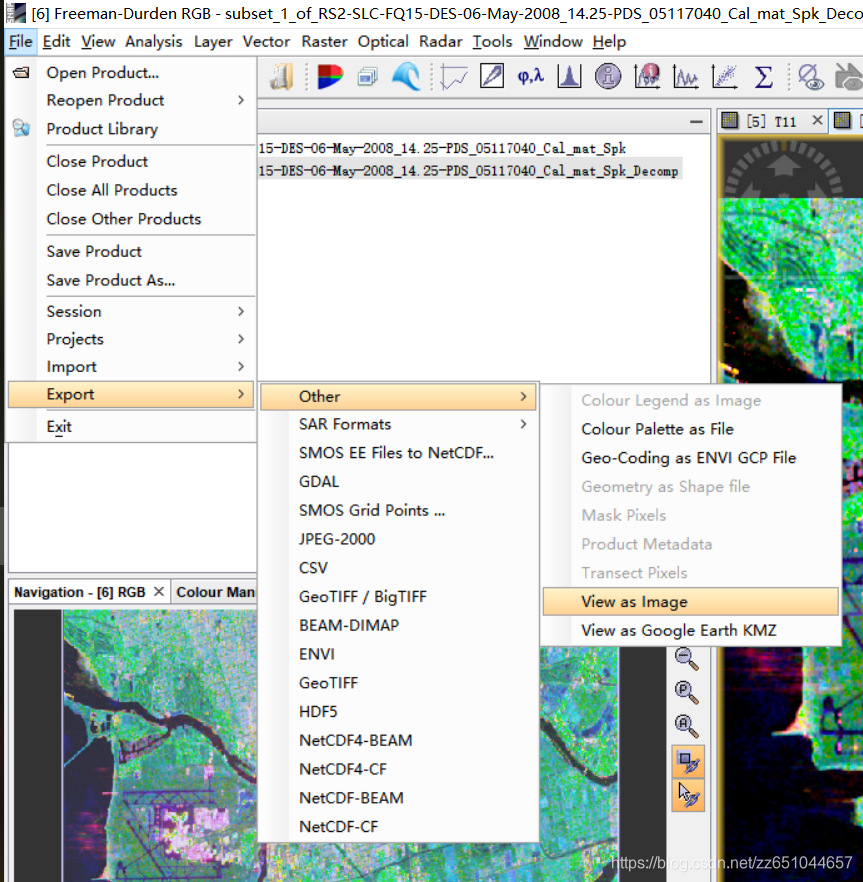Click the Product Library menu icon
The height and width of the screenshot is (882, 863).
(21, 128)
